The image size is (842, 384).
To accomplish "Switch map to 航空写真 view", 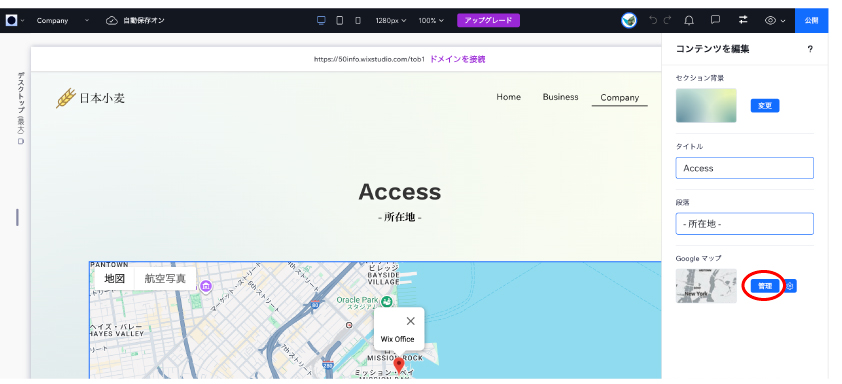I will point(165,278).
